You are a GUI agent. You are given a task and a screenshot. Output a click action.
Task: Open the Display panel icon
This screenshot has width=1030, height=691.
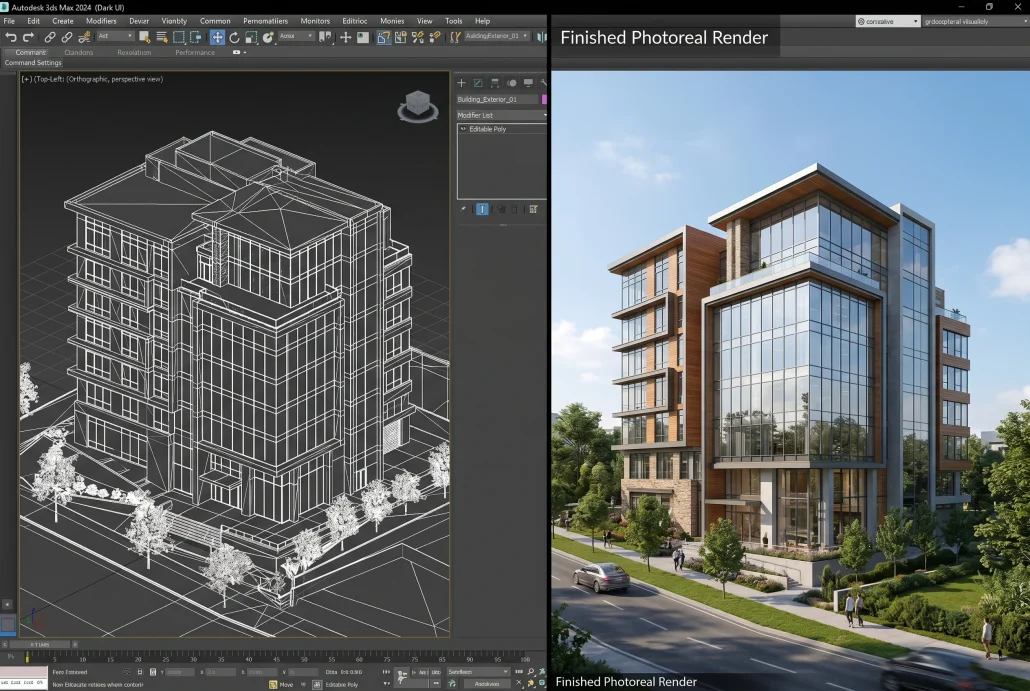pos(528,83)
